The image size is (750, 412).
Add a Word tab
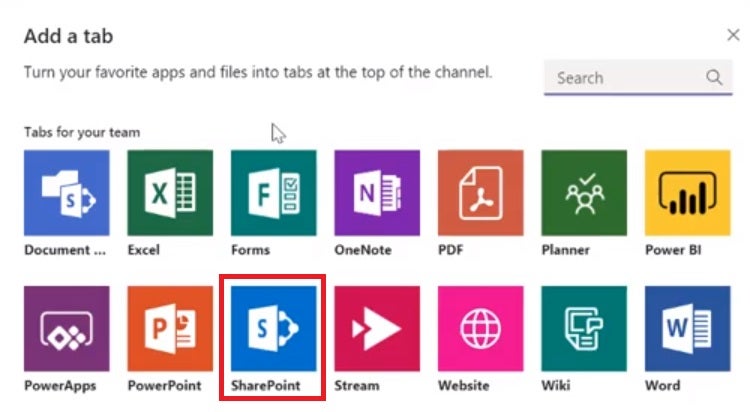[688, 329]
